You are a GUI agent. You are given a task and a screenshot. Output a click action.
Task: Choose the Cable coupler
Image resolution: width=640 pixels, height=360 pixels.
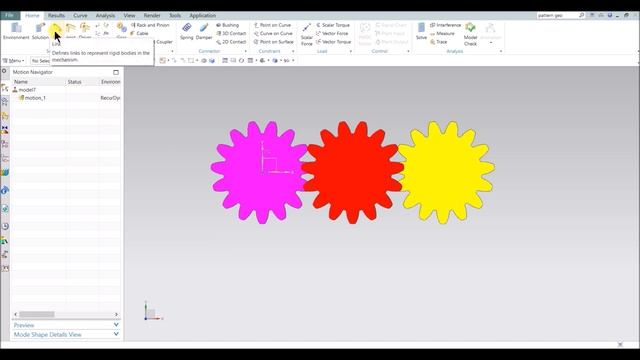(140, 33)
